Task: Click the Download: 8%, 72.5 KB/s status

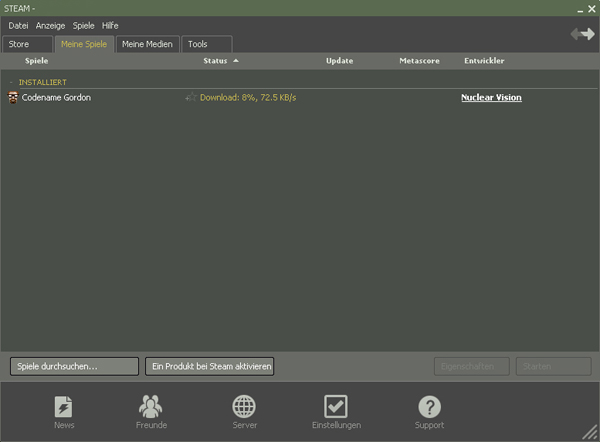Action: click(248, 98)
